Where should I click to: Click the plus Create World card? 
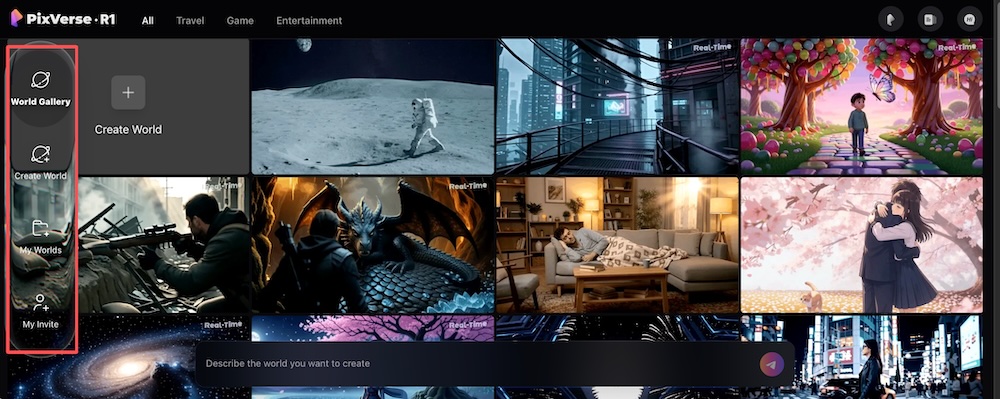click(128, 106)
